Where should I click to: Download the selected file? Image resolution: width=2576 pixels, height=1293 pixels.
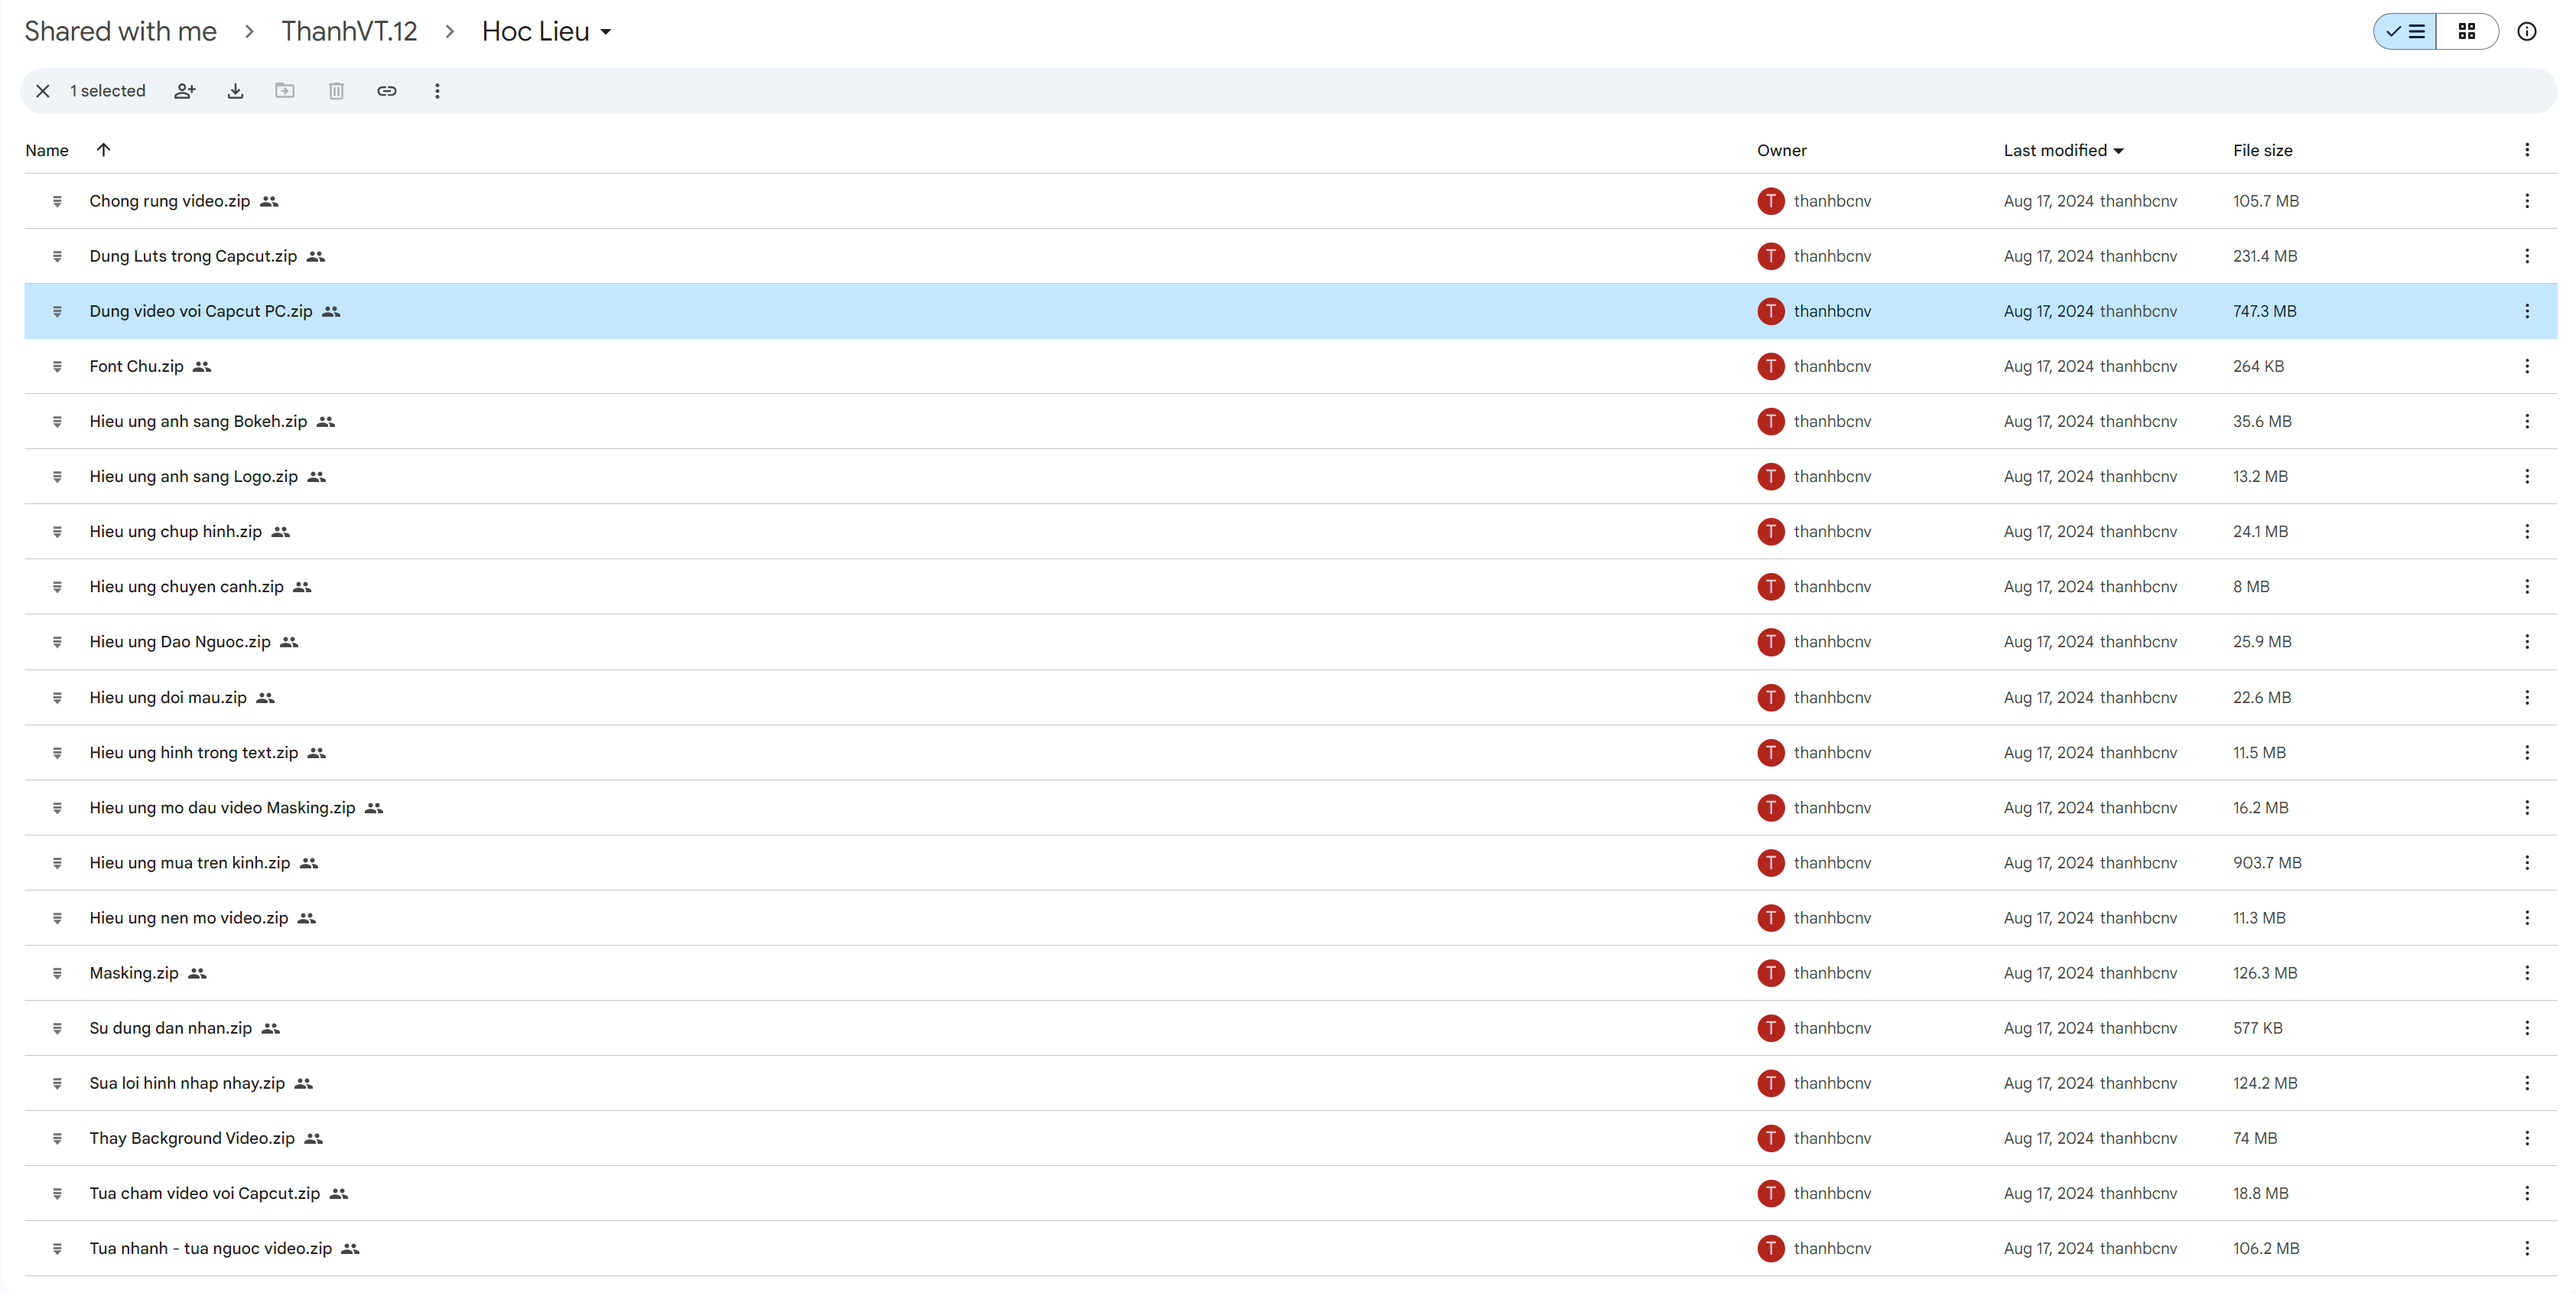coord(235,91)
